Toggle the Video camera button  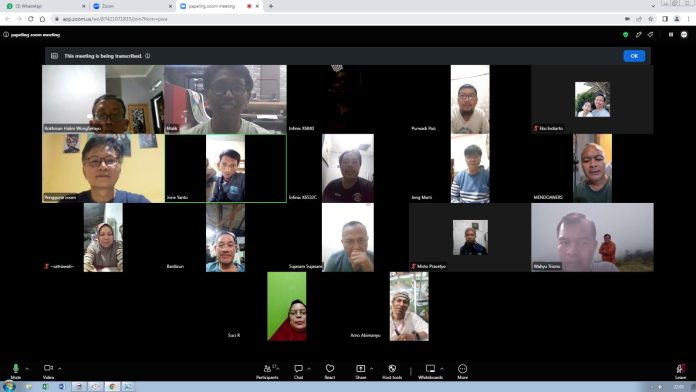coord(48,371)
